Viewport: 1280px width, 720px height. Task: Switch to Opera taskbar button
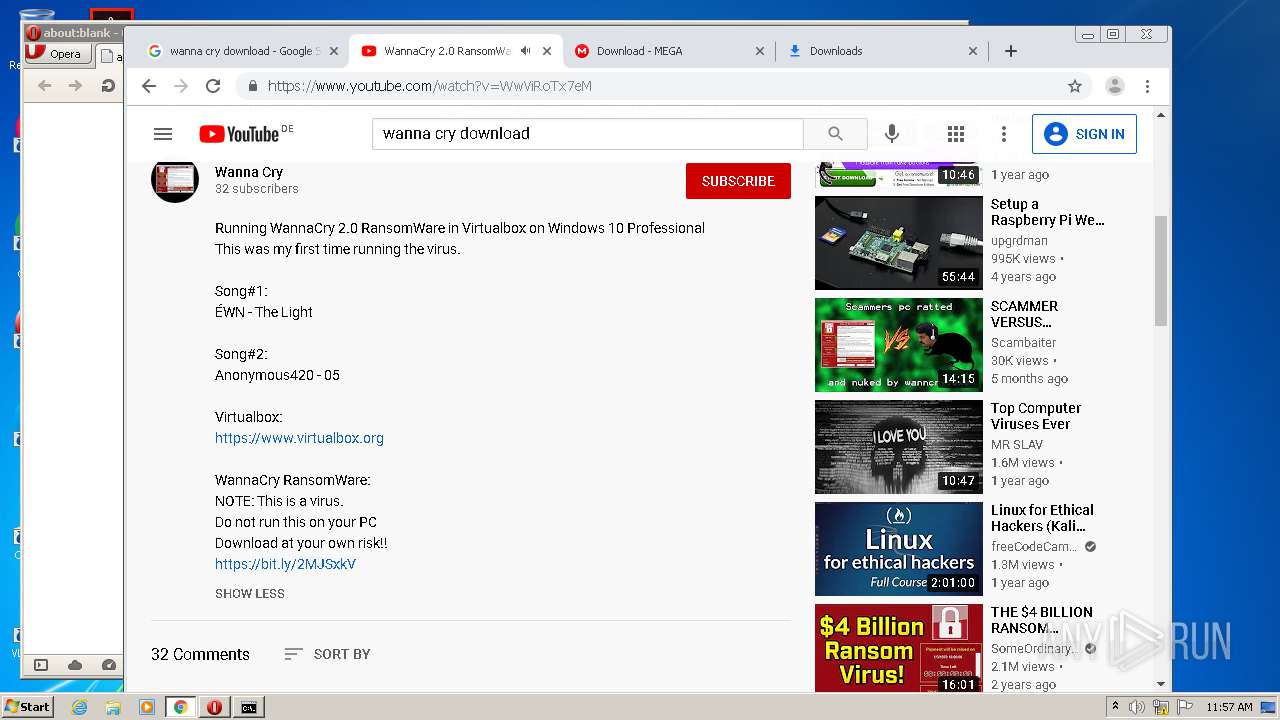214,707
